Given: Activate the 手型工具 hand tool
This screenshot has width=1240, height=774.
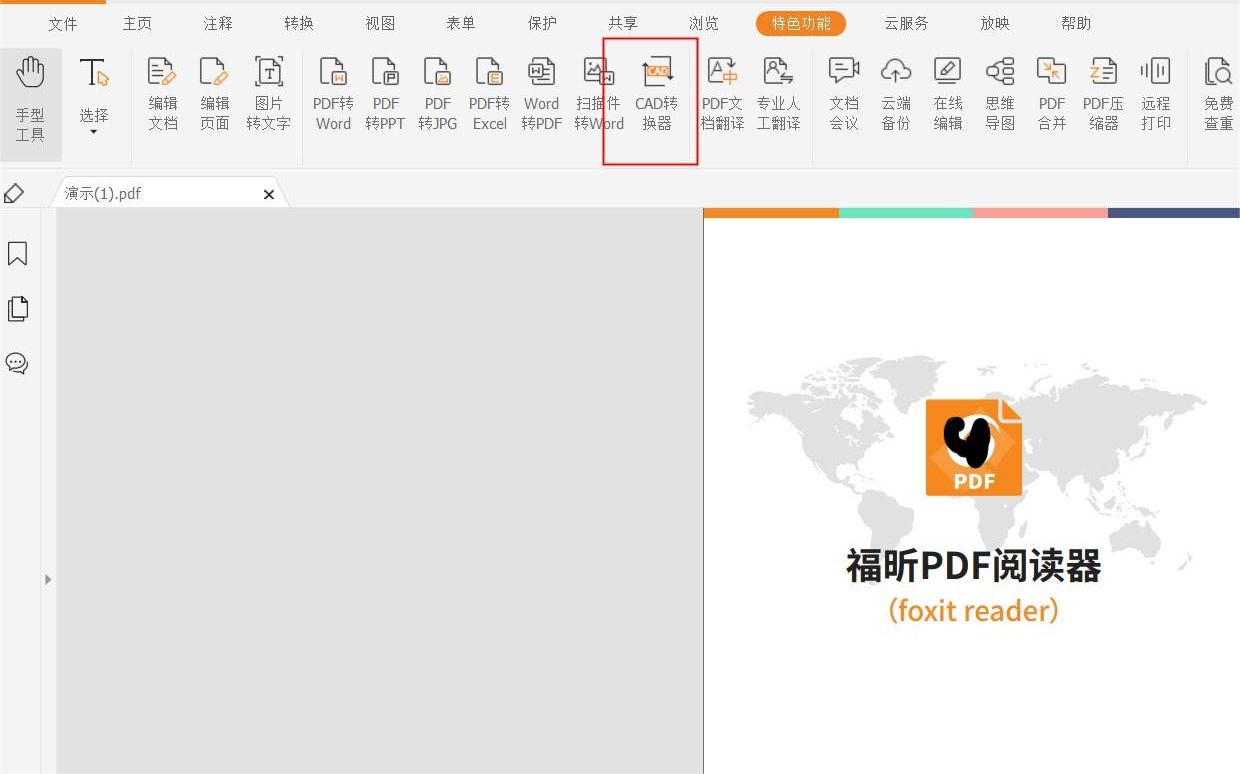Looking at the screenshot, I should [x=31, y=95].
